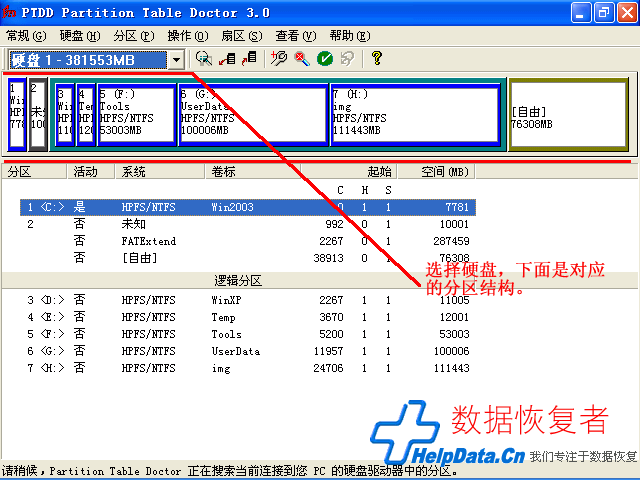Open the 操作(O) menu
The height and width of the screenshot is (480, 640).
(188, 36)
